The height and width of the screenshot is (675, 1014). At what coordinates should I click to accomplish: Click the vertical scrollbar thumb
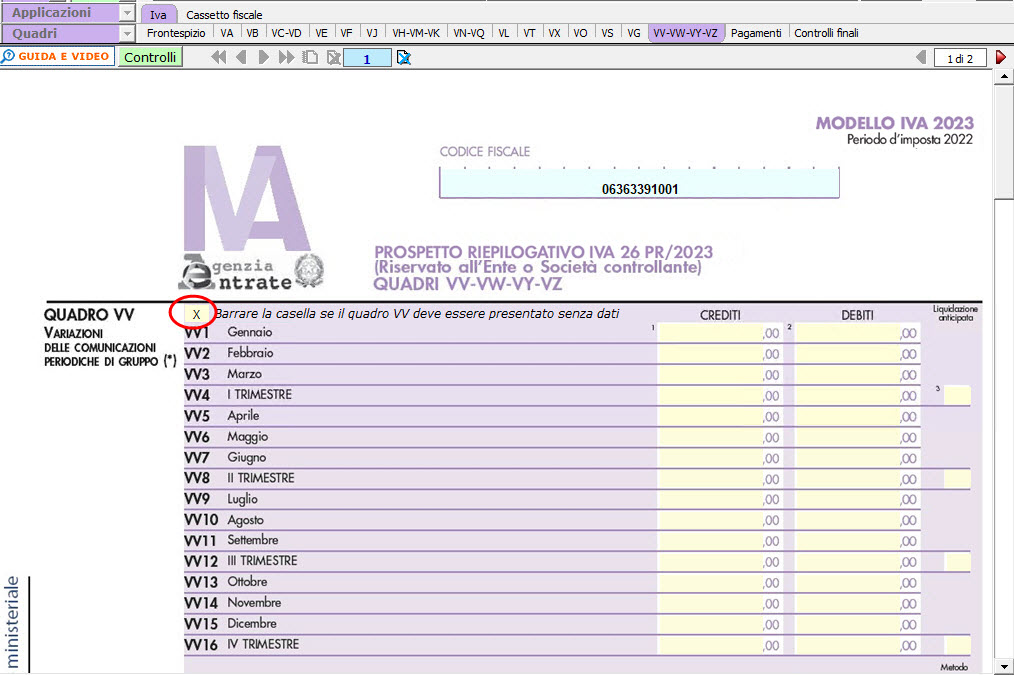tap(1004, 142)
